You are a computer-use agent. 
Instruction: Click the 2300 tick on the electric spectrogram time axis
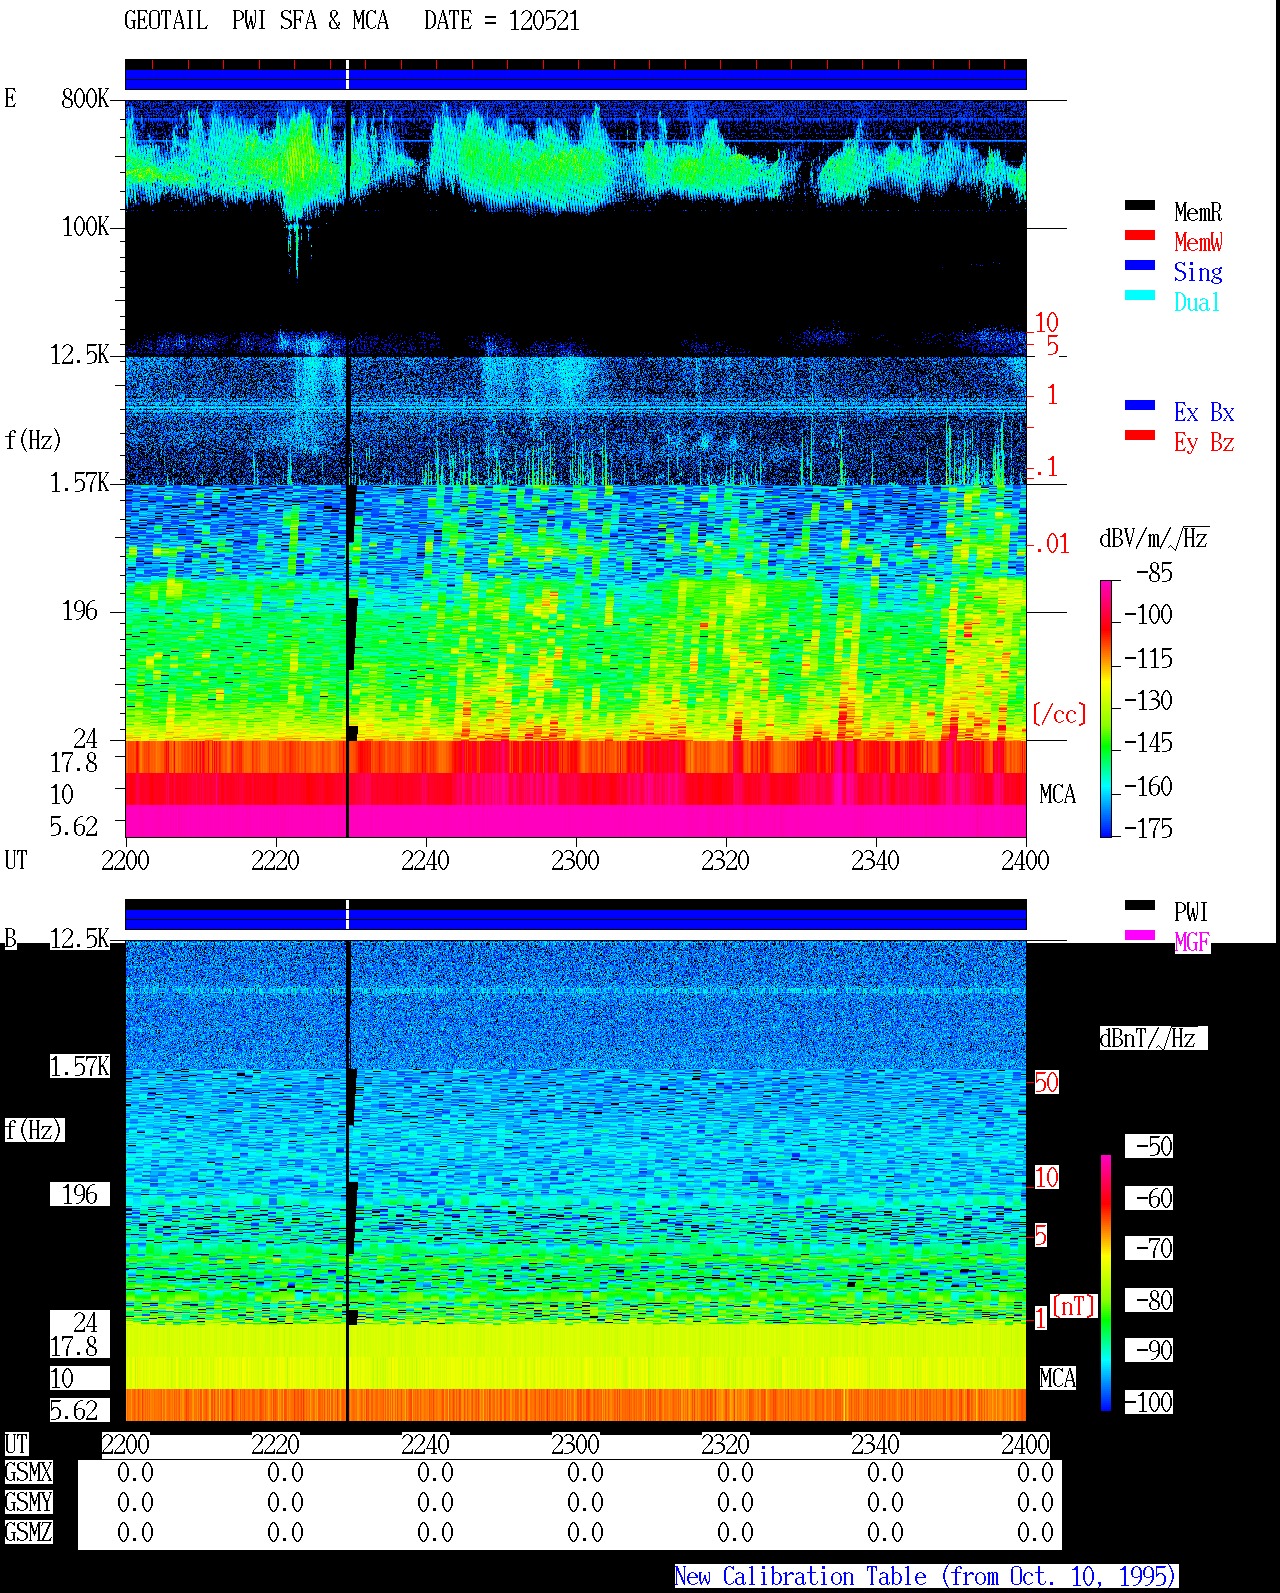[575, 860]
